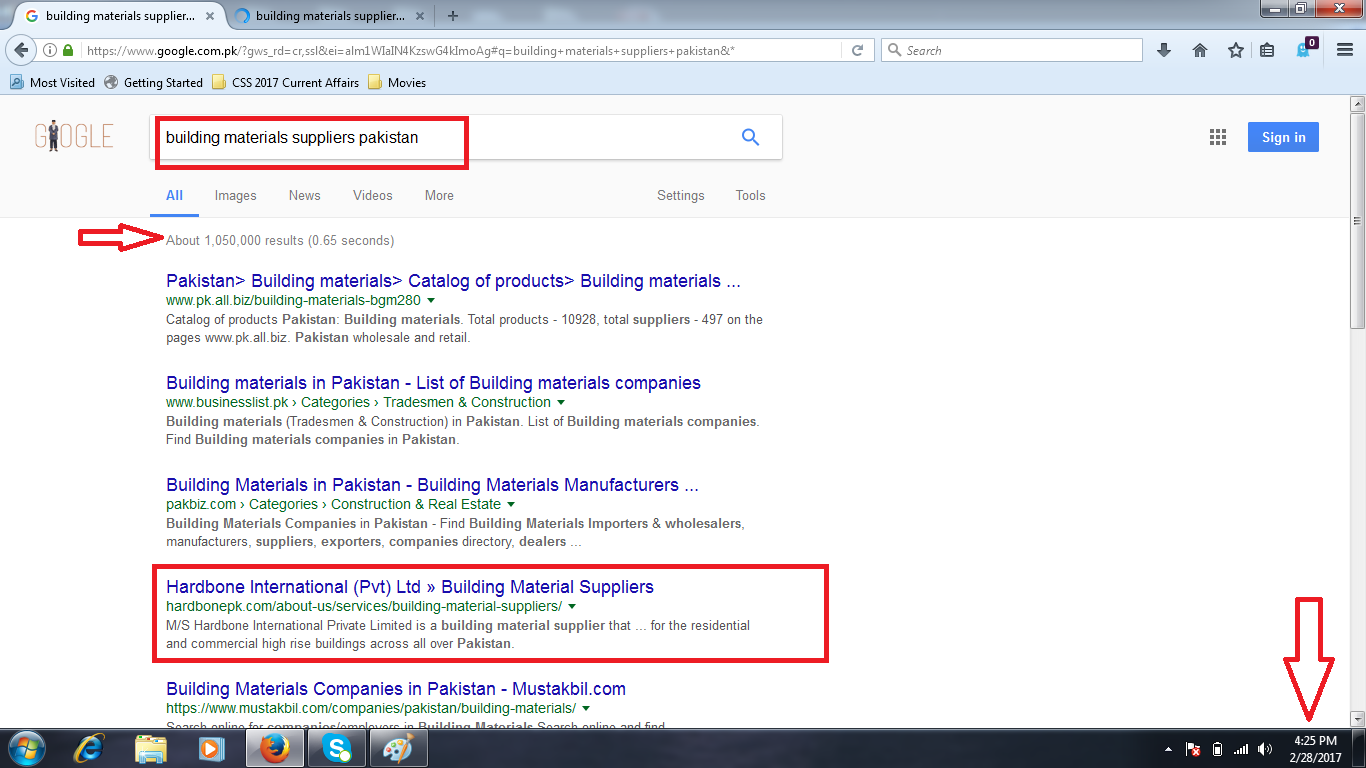Open Hardbone International Building Material Suppliers link
Viewport: 1366px width, 768px height.
pos(410,587)
